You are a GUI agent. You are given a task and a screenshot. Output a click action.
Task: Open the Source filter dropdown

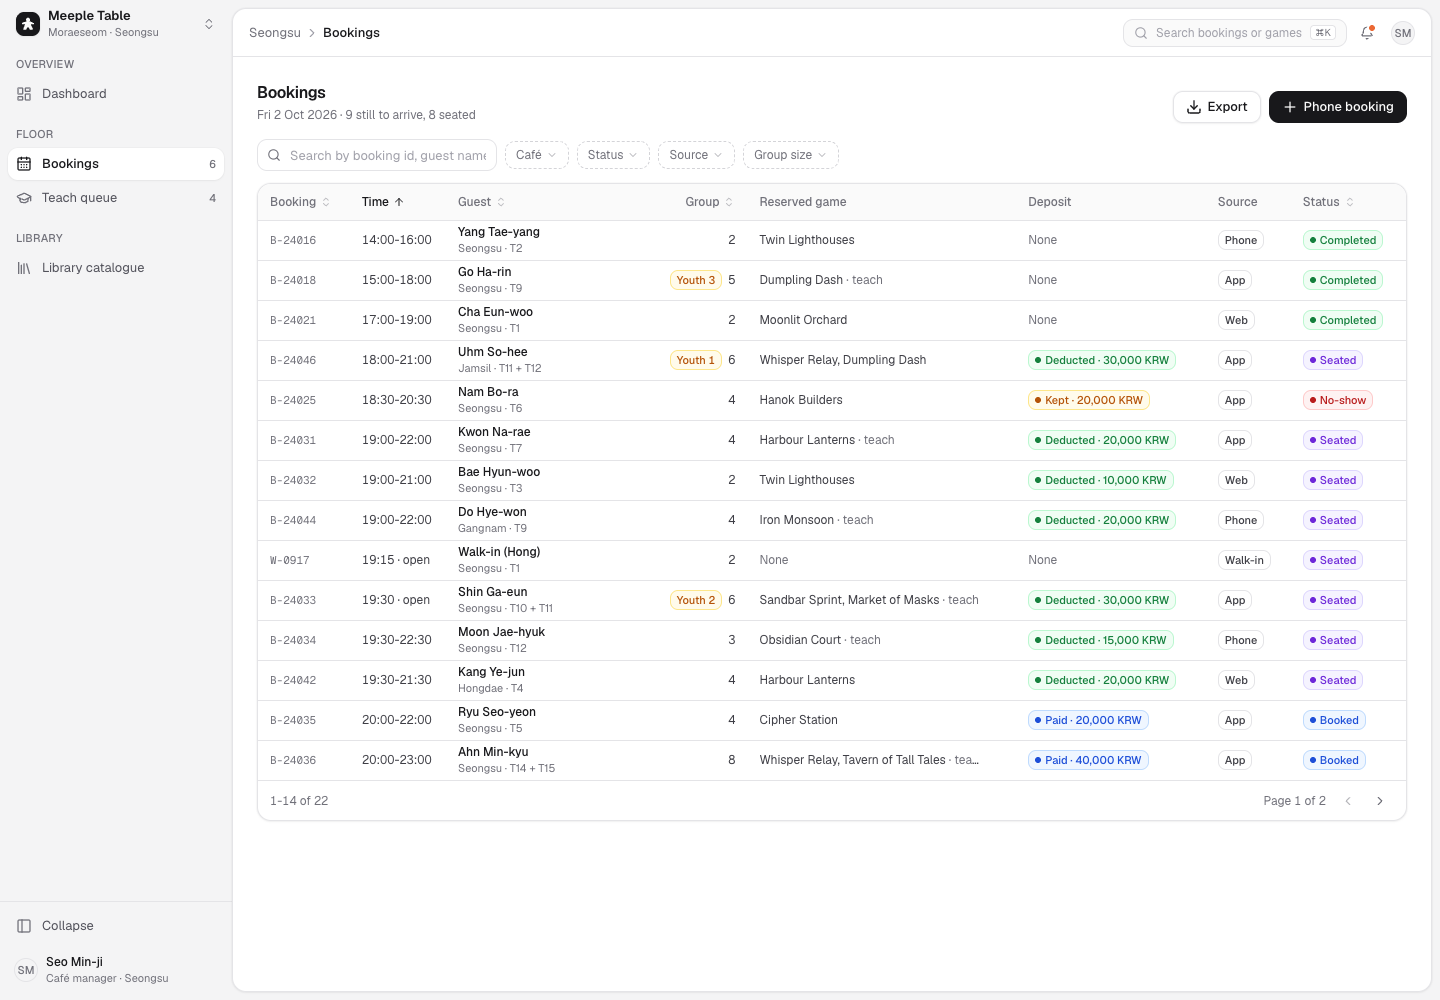[696, 155]
